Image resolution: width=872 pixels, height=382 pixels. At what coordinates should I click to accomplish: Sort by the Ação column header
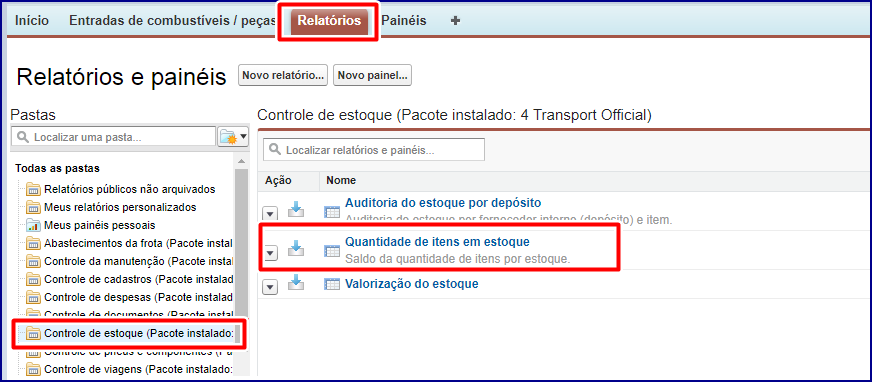[x=278, y=181]
